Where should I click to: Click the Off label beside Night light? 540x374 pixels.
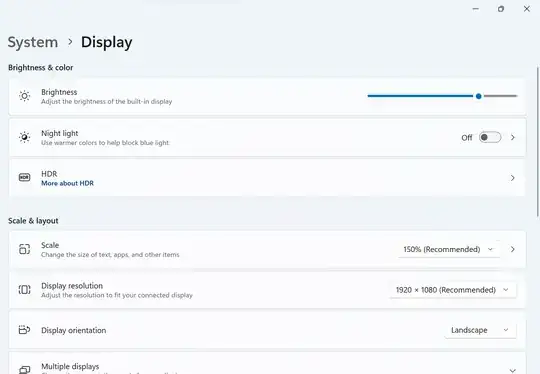pyautogui.click(x=467, y=138)
